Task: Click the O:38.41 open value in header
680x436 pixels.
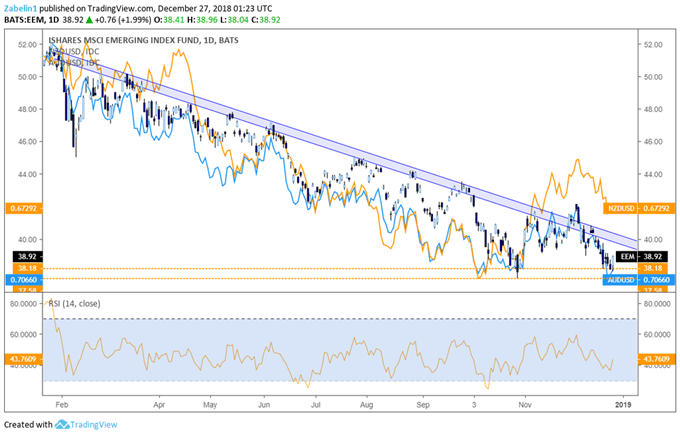Action: coord(170,20)
